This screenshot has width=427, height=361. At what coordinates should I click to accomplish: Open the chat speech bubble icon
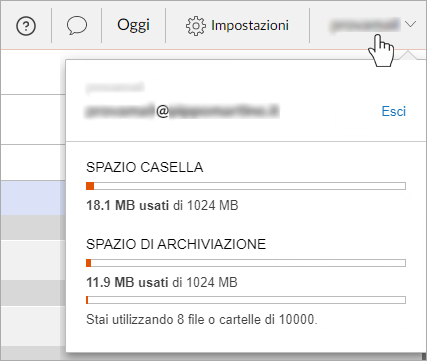coord(77,26)
